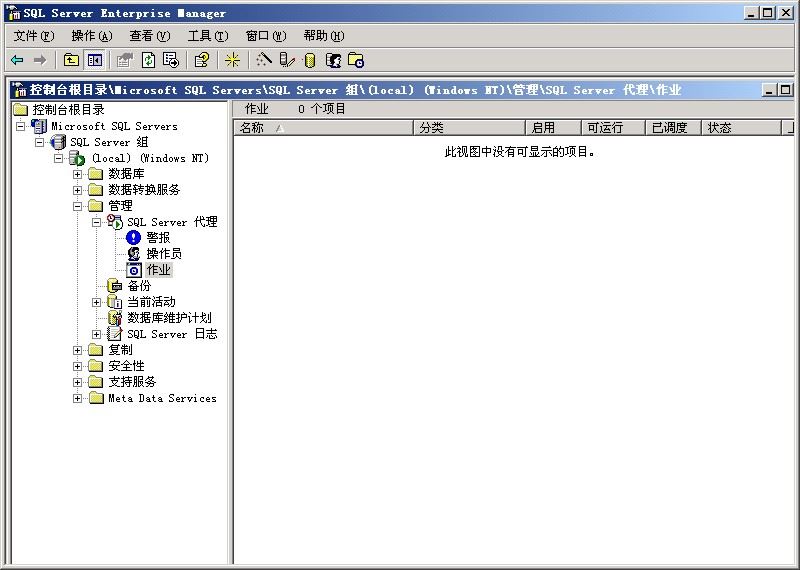This screenshot has width=800, height=570.
Task: Refresh the view with green arrows icon
Action: click(148, 60)
